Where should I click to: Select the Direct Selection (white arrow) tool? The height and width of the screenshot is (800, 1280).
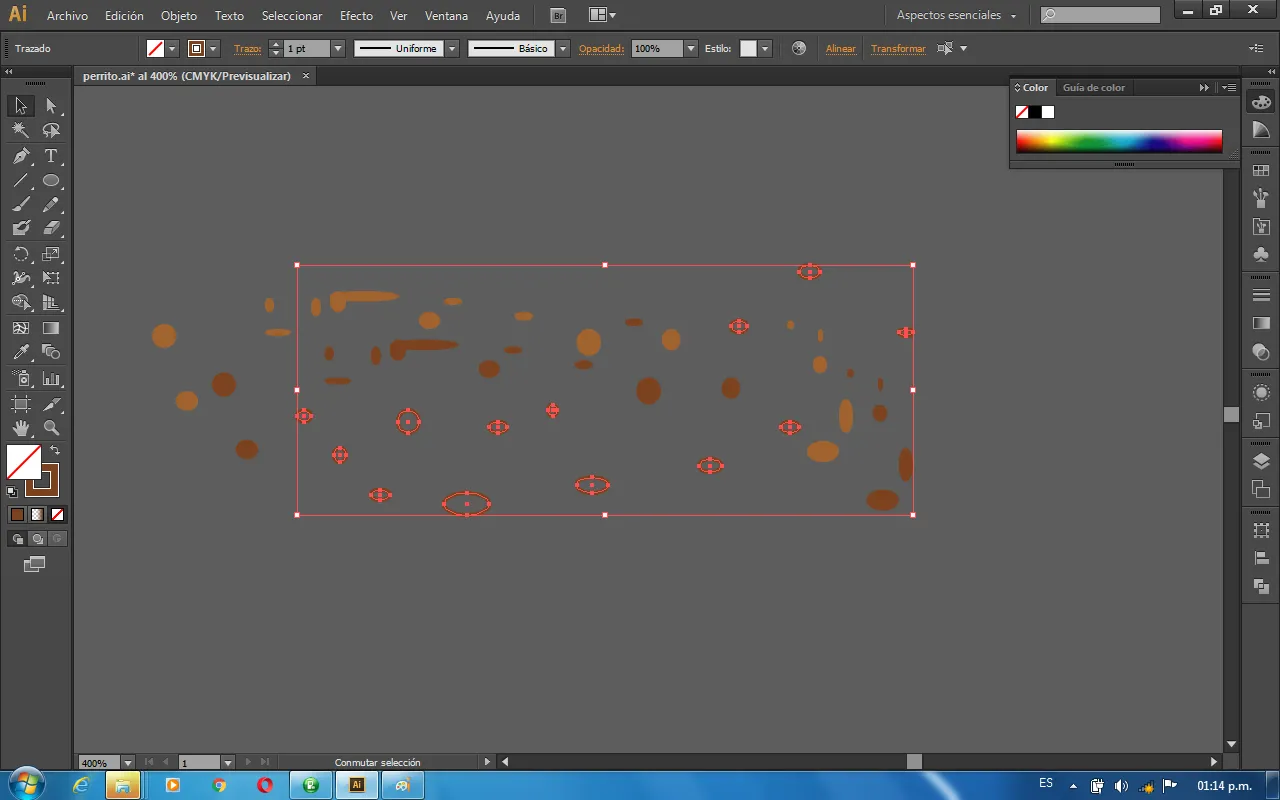[x=51, y=106]
